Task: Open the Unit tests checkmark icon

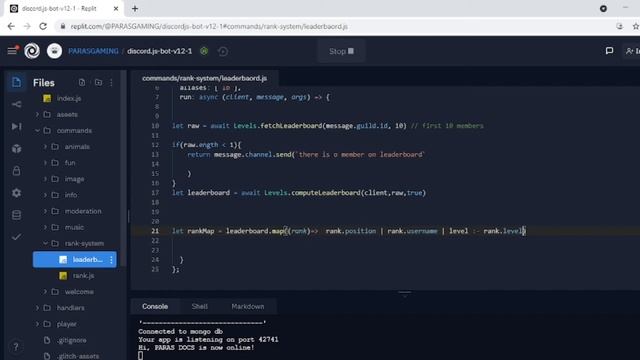Action: coord(16,237)
